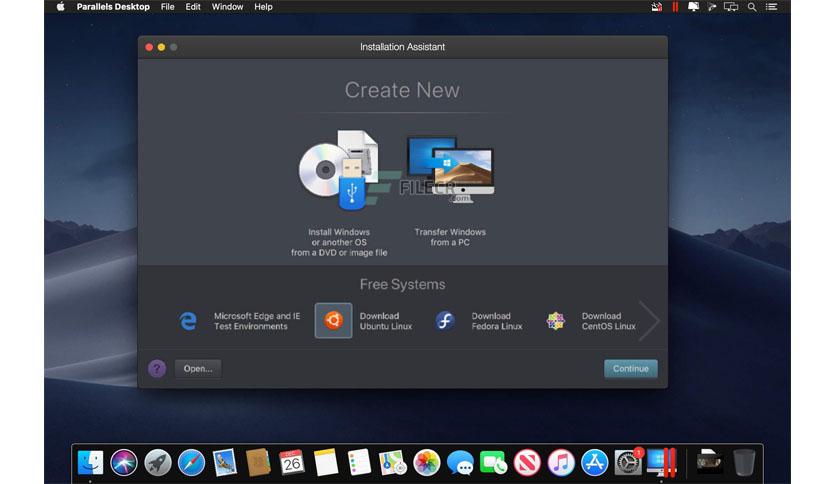The width and height of the screenshot is (836, 484).
Task: Click the purple help question mark icon
Action: coord(157,368)
